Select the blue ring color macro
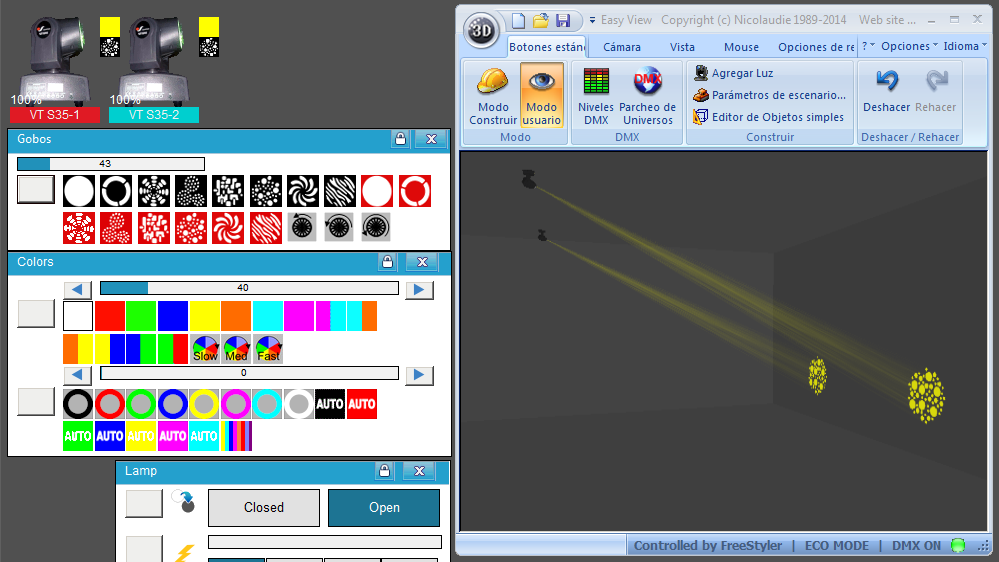 [173, 404]
